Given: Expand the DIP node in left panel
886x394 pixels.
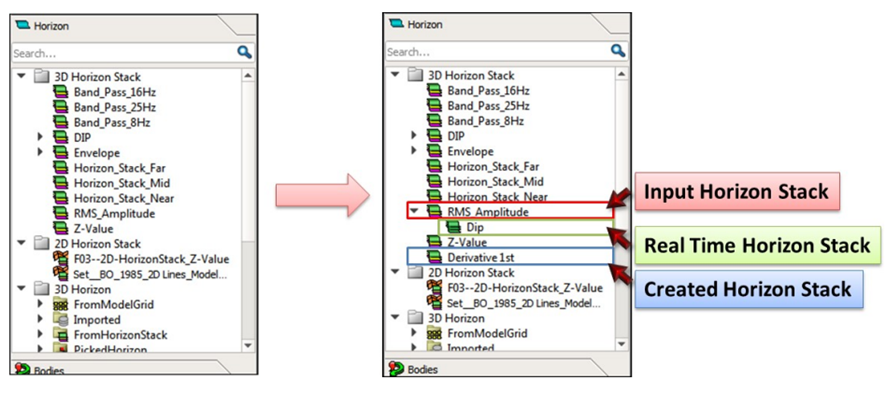Looking at the screenshot, I should tap(40, 137).
